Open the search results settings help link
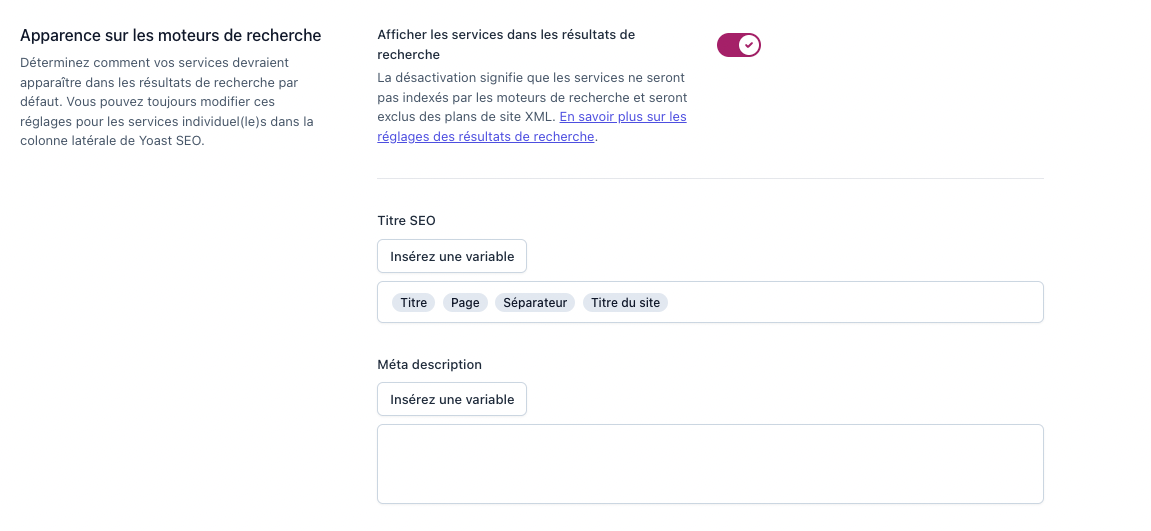This screenshot has width=1151, height=531. pos(622,117)
